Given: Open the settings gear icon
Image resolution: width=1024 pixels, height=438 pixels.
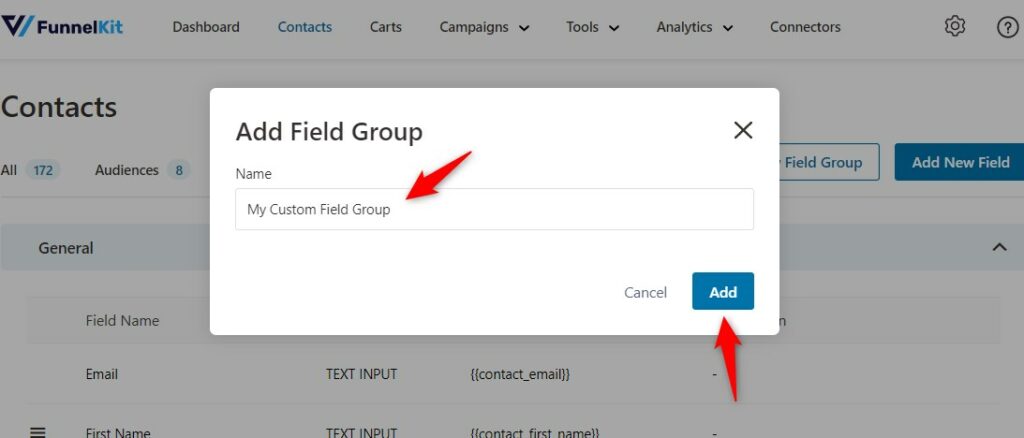Looking at the screenshot, I should (955, 27).
